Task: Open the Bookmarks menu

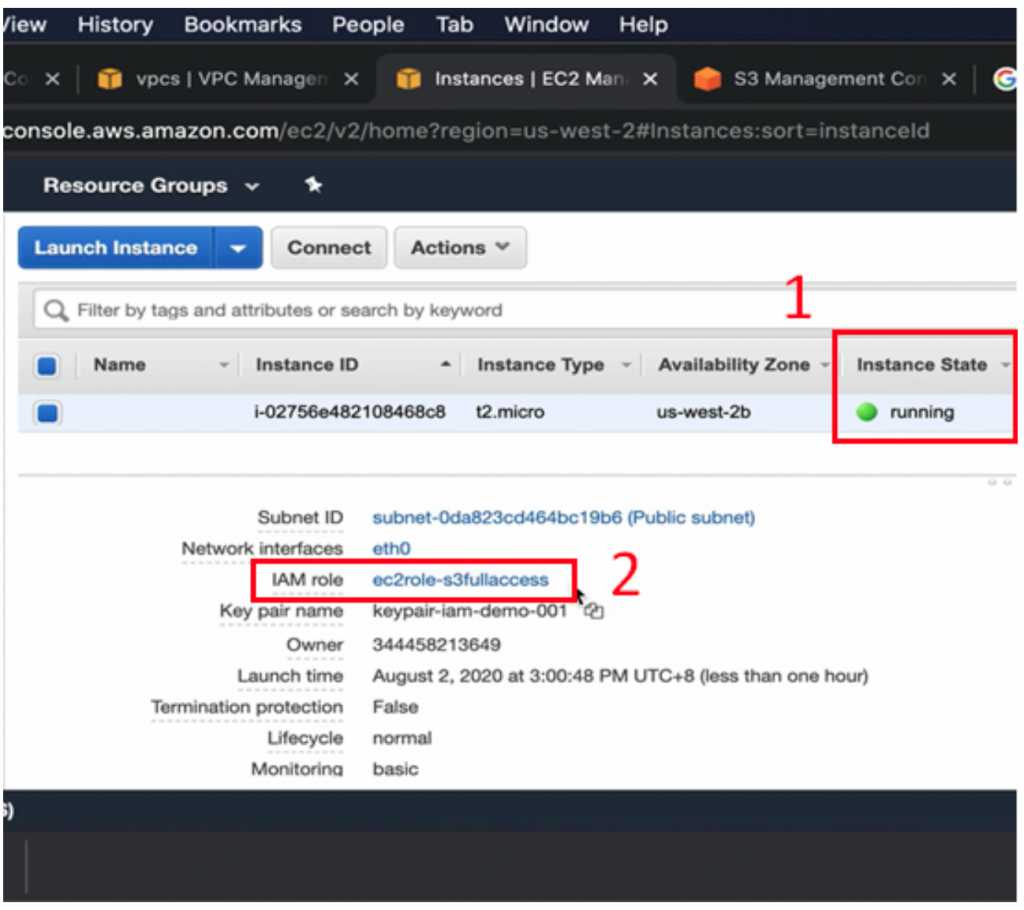Action: (242, 25)
